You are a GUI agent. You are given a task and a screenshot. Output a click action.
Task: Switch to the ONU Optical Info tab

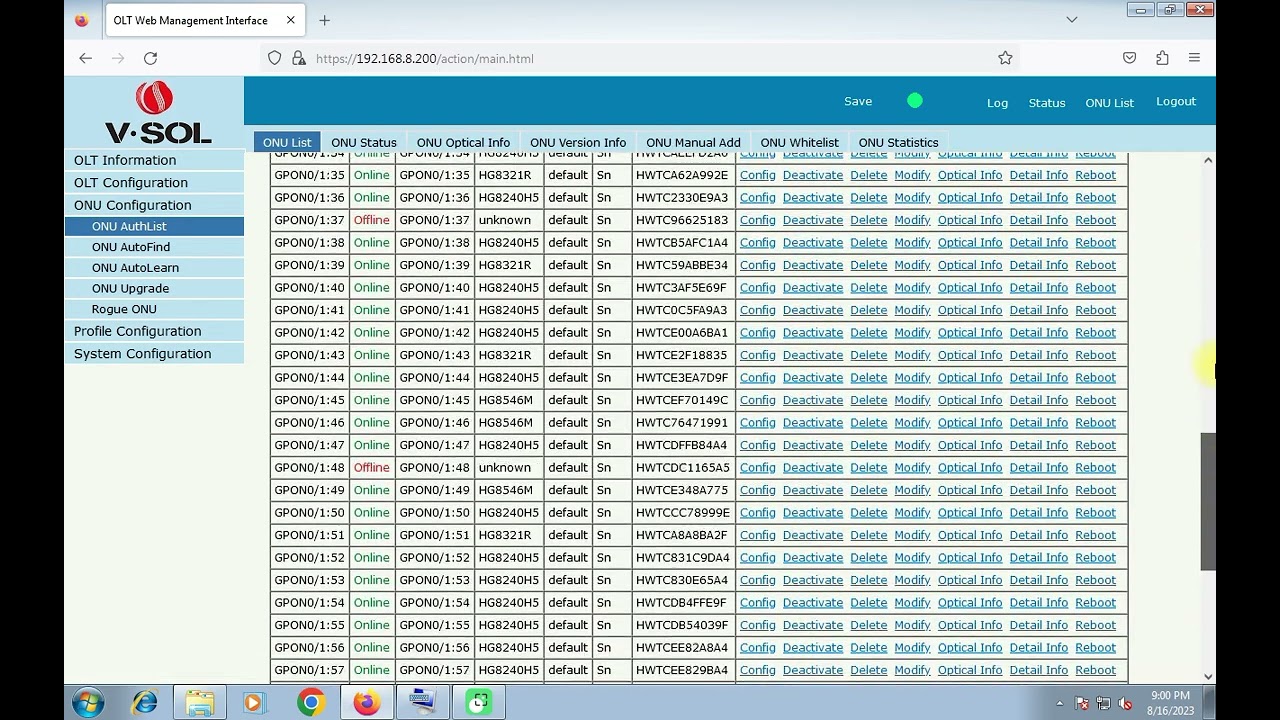463,143
